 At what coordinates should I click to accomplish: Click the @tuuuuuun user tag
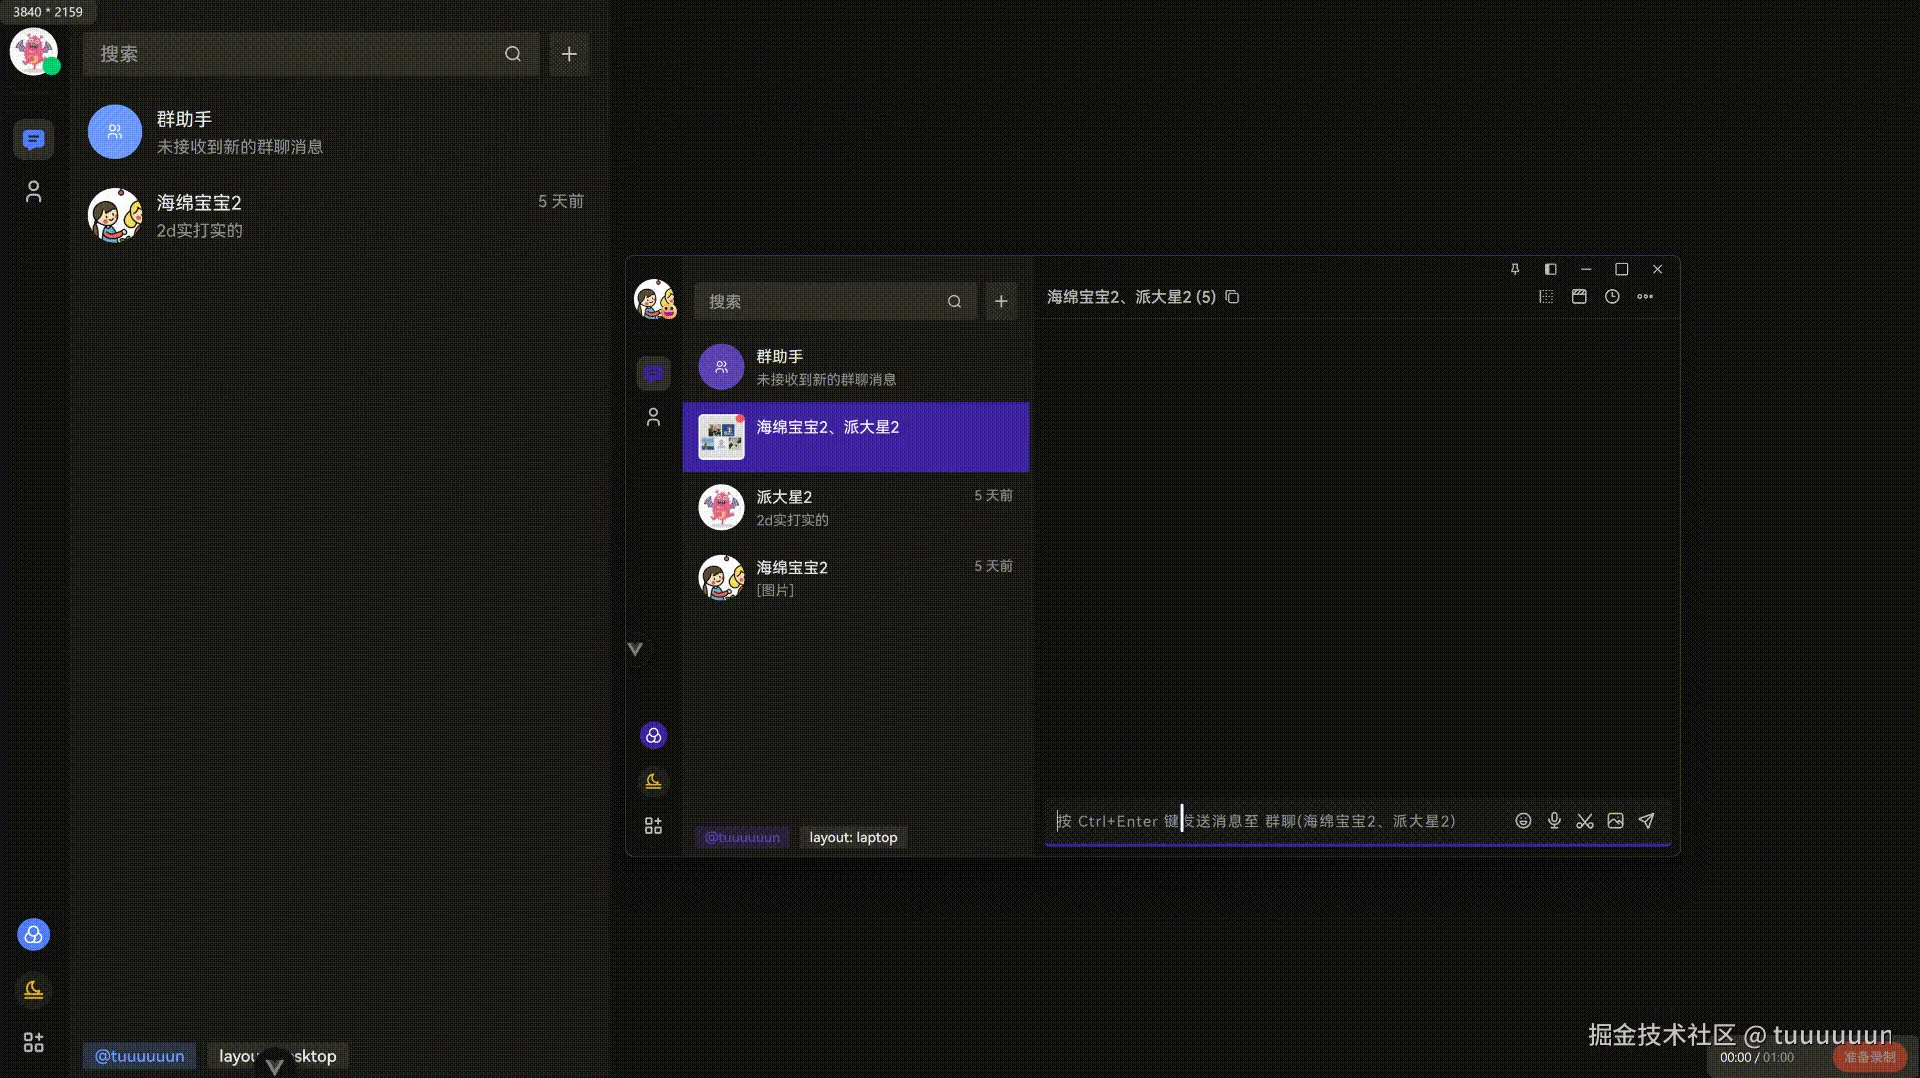(x=741, y=837)
